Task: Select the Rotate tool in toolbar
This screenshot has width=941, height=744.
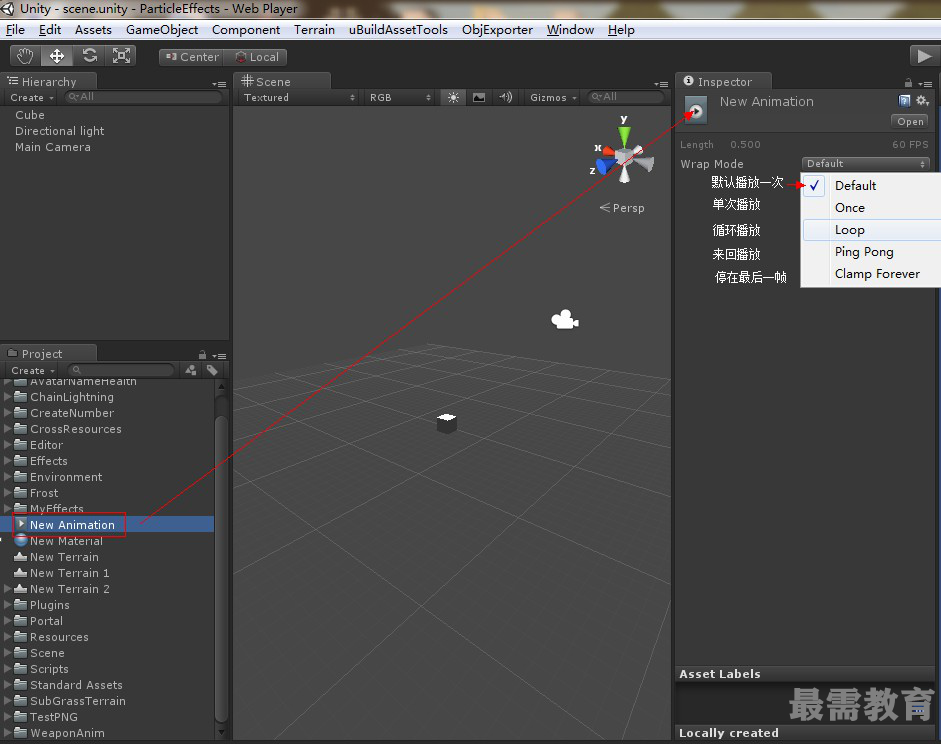Action: click(89, 56)
